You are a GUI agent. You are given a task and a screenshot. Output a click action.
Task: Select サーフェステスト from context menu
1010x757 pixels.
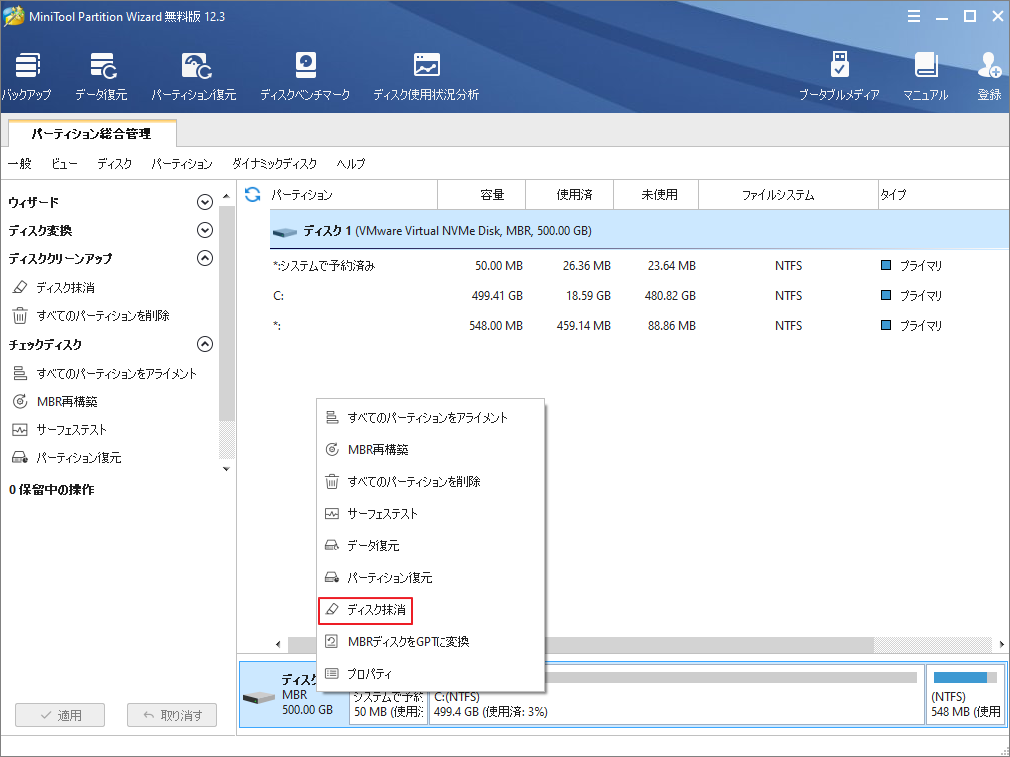click(x=430, y=514)
